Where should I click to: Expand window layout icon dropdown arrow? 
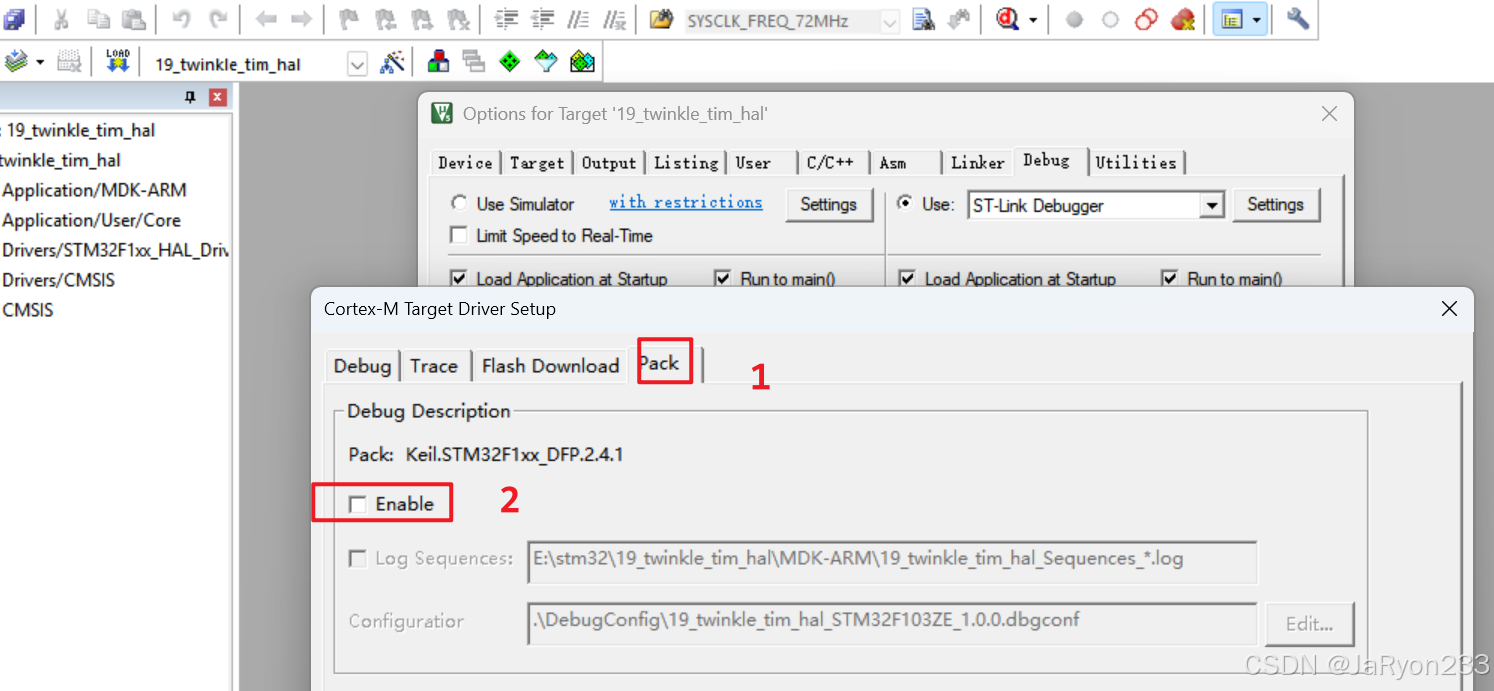click(1257, 20)
